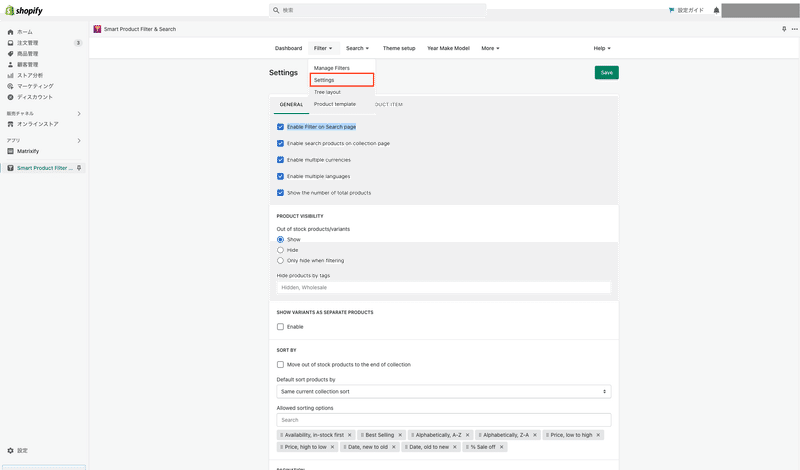Open the Help dropdown menu
800x470 pixels.
(602, 48)
